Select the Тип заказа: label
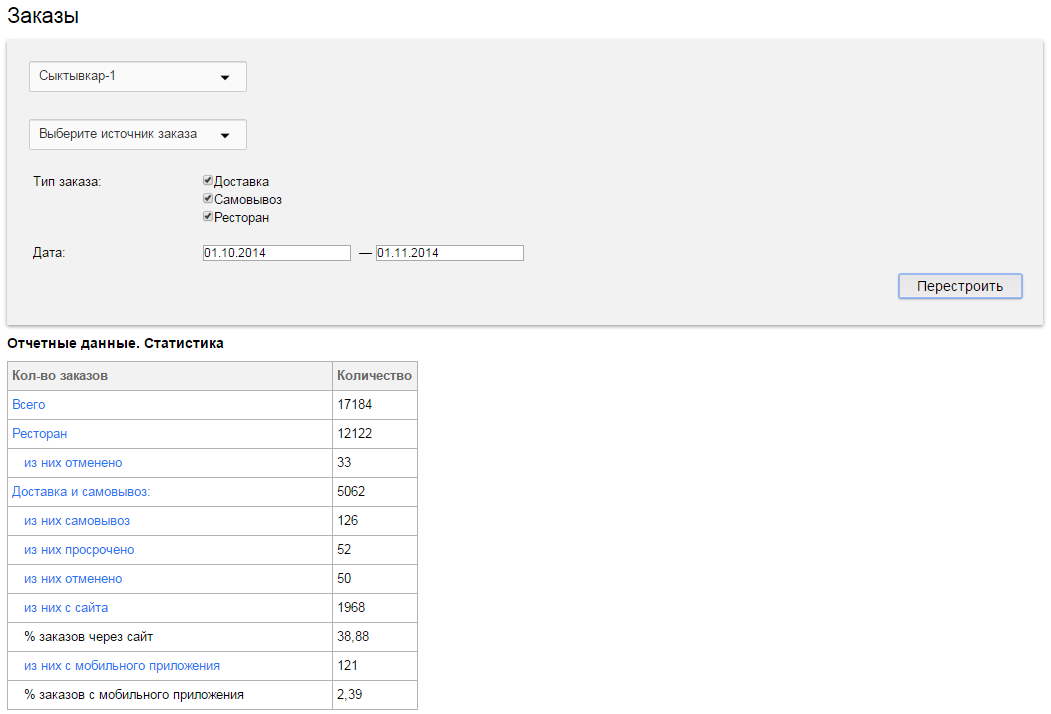The width and height of the screenshot is (1051, 714). click(x=67, y=182)
